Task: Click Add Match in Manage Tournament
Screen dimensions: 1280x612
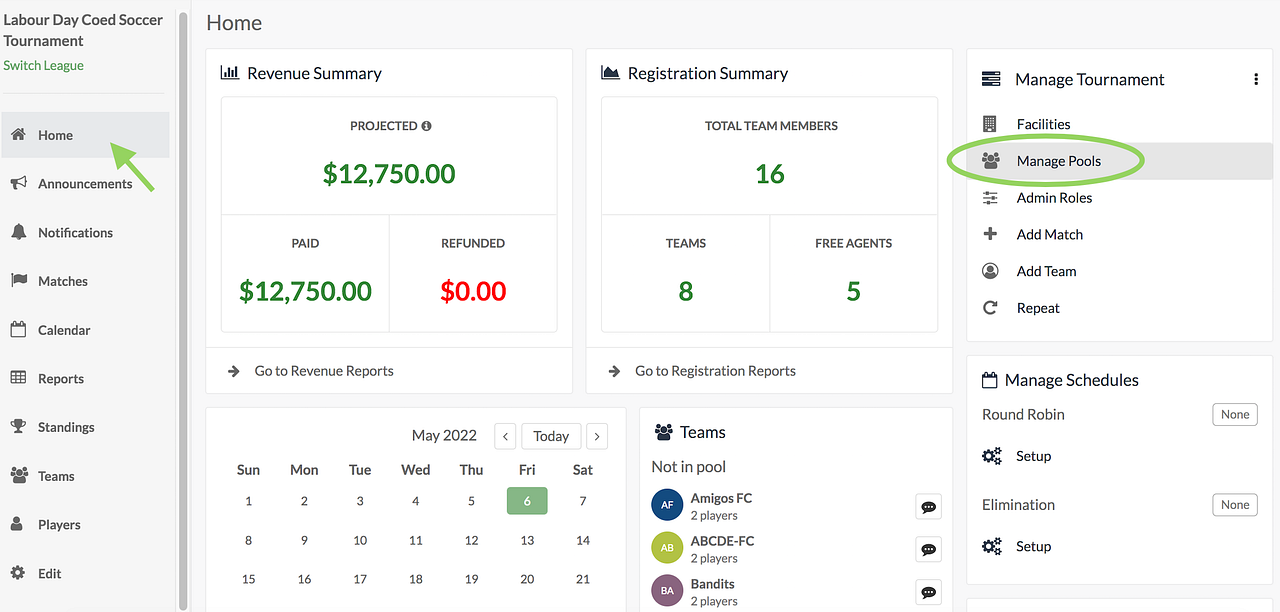Action: pos(1049,235)
